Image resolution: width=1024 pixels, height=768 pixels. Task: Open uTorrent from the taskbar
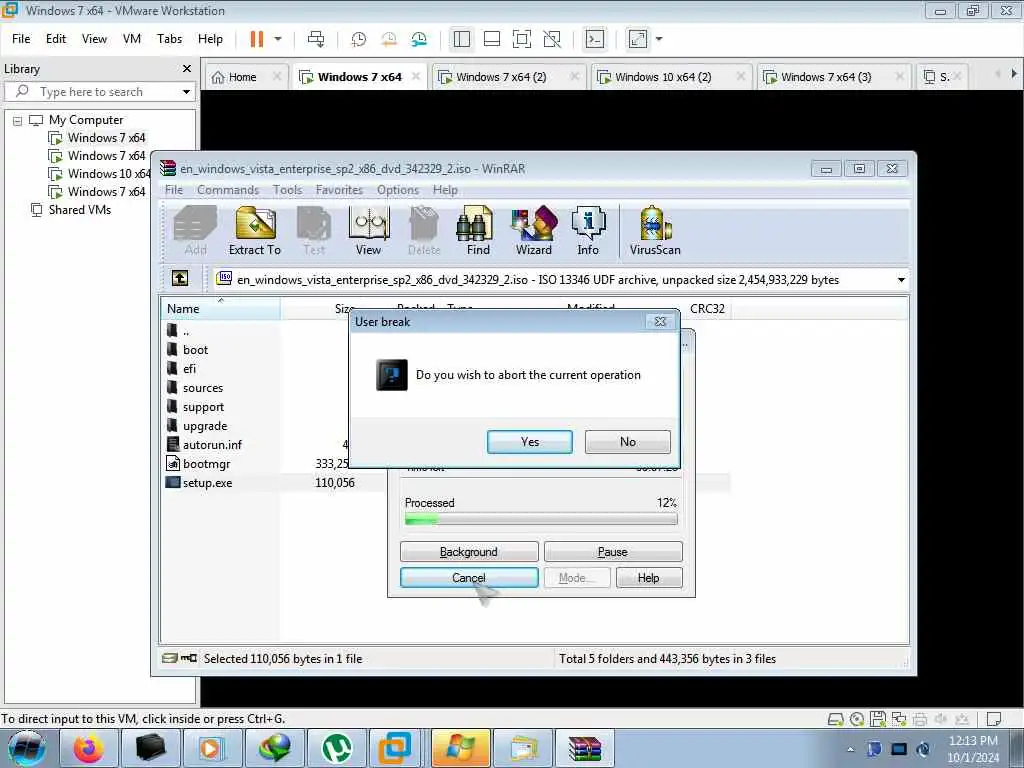tap(337, 748)
